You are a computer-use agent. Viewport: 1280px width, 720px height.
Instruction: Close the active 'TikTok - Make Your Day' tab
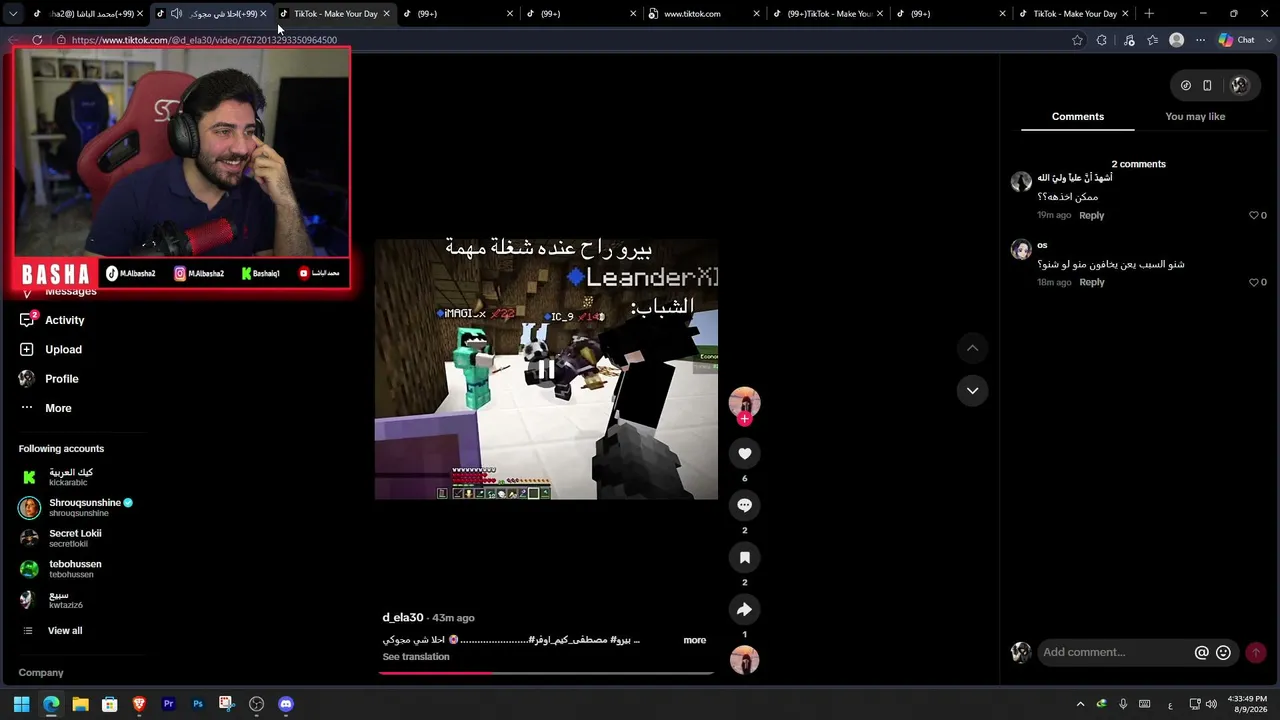point(386,14)
